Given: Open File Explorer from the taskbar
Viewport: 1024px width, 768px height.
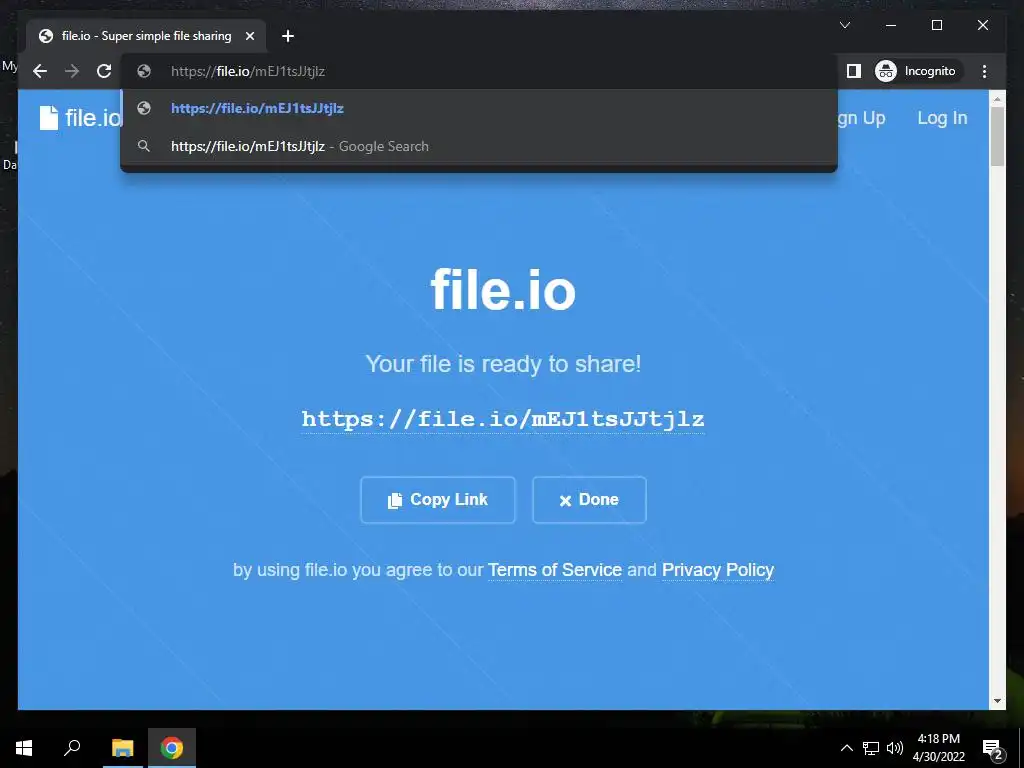Looking at the screenshot, I should [122, 748].
